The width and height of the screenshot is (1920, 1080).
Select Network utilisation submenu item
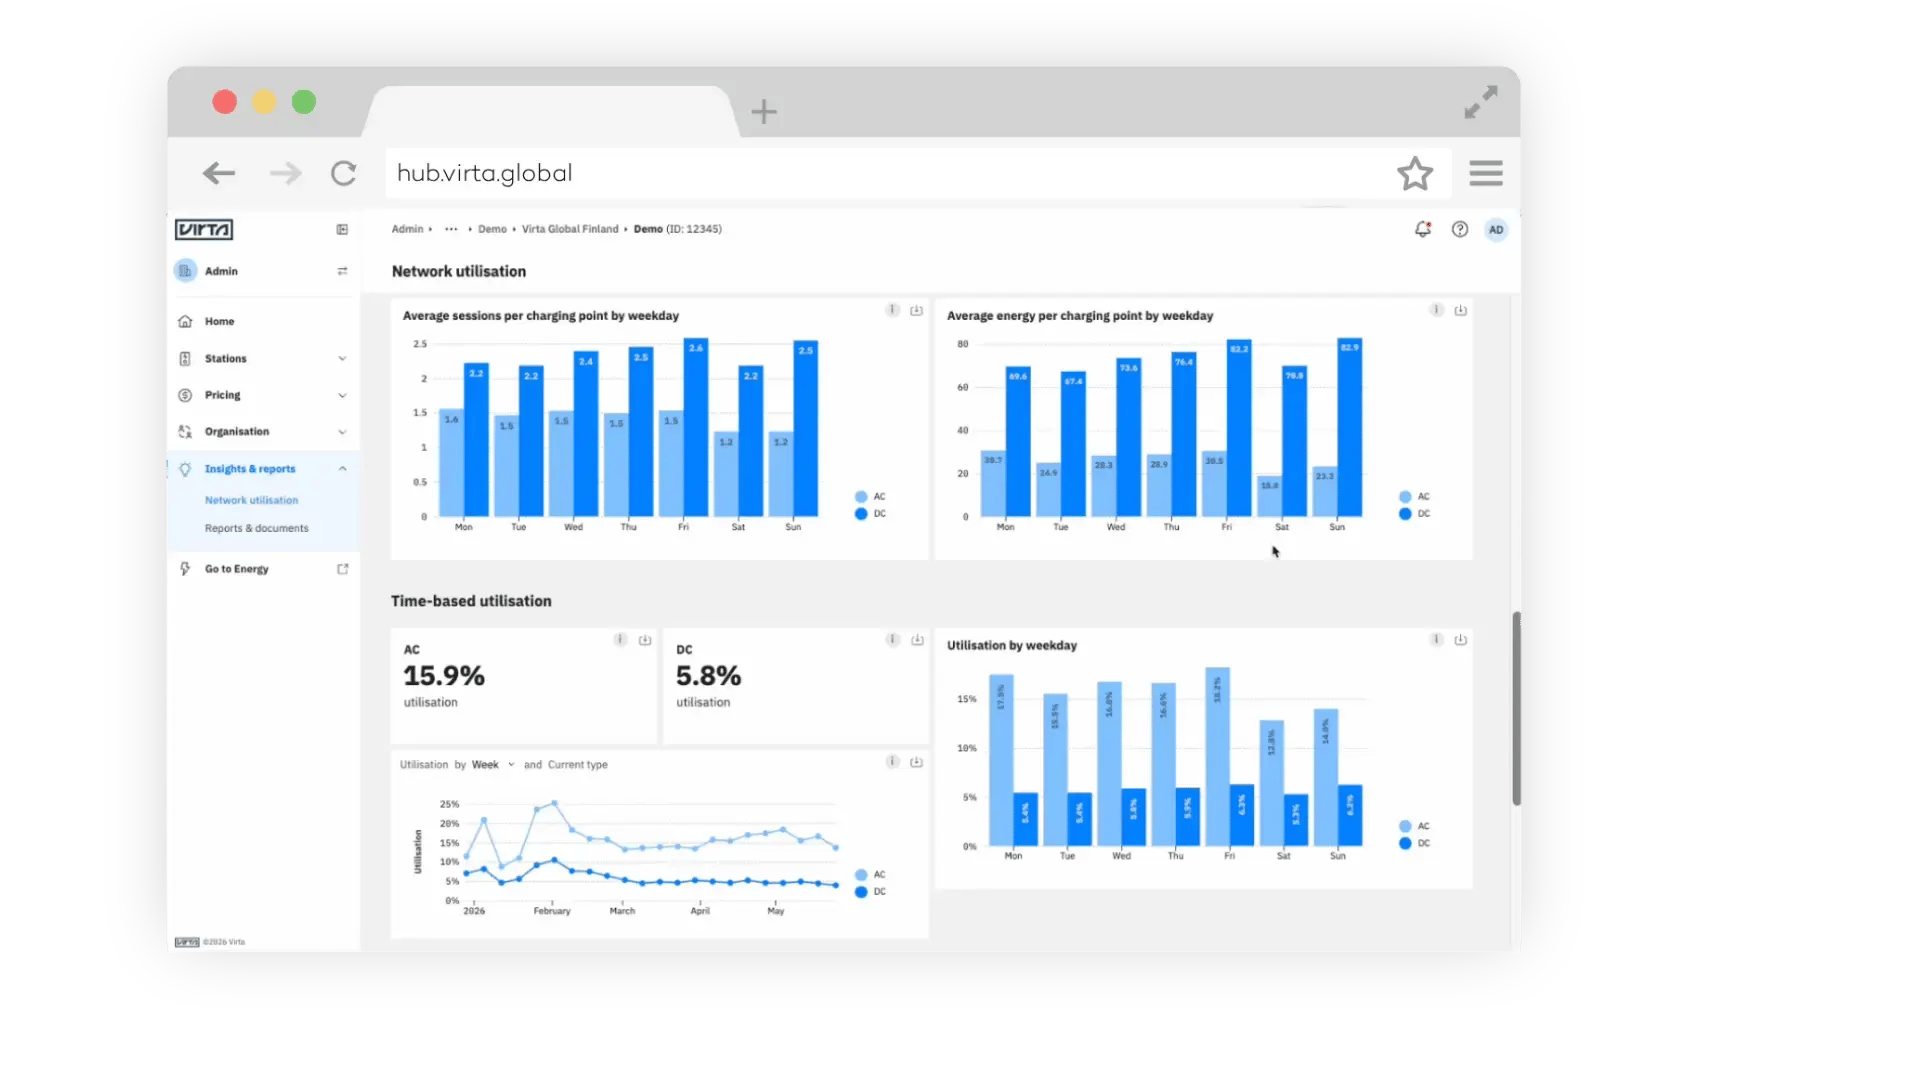coord(251,500)
